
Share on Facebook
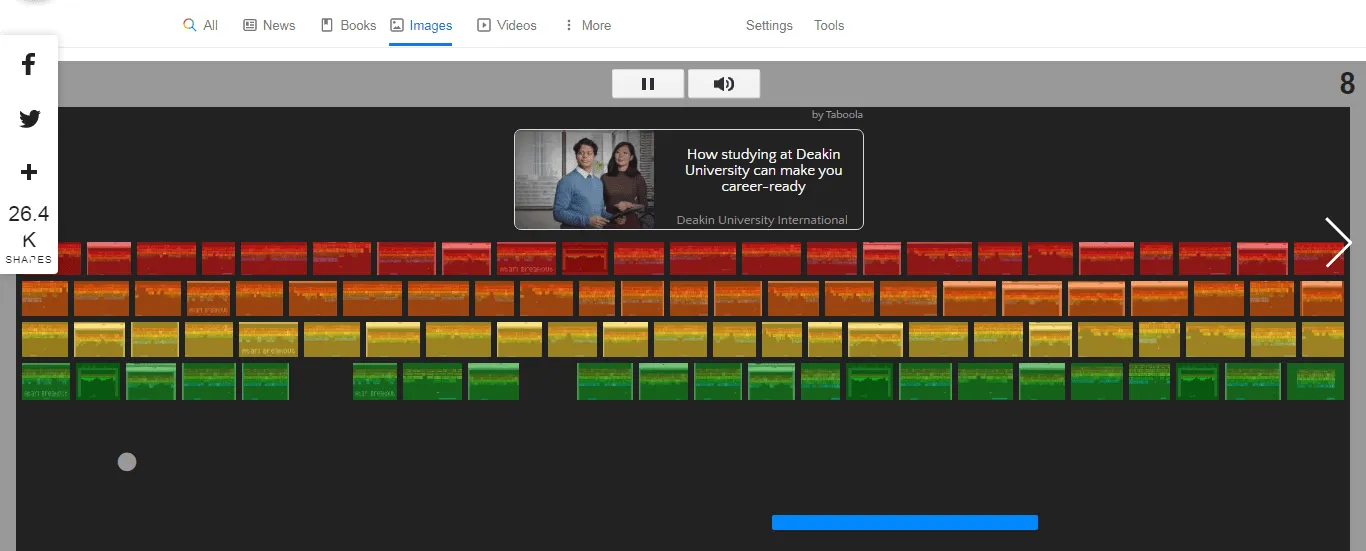point(29,65)
